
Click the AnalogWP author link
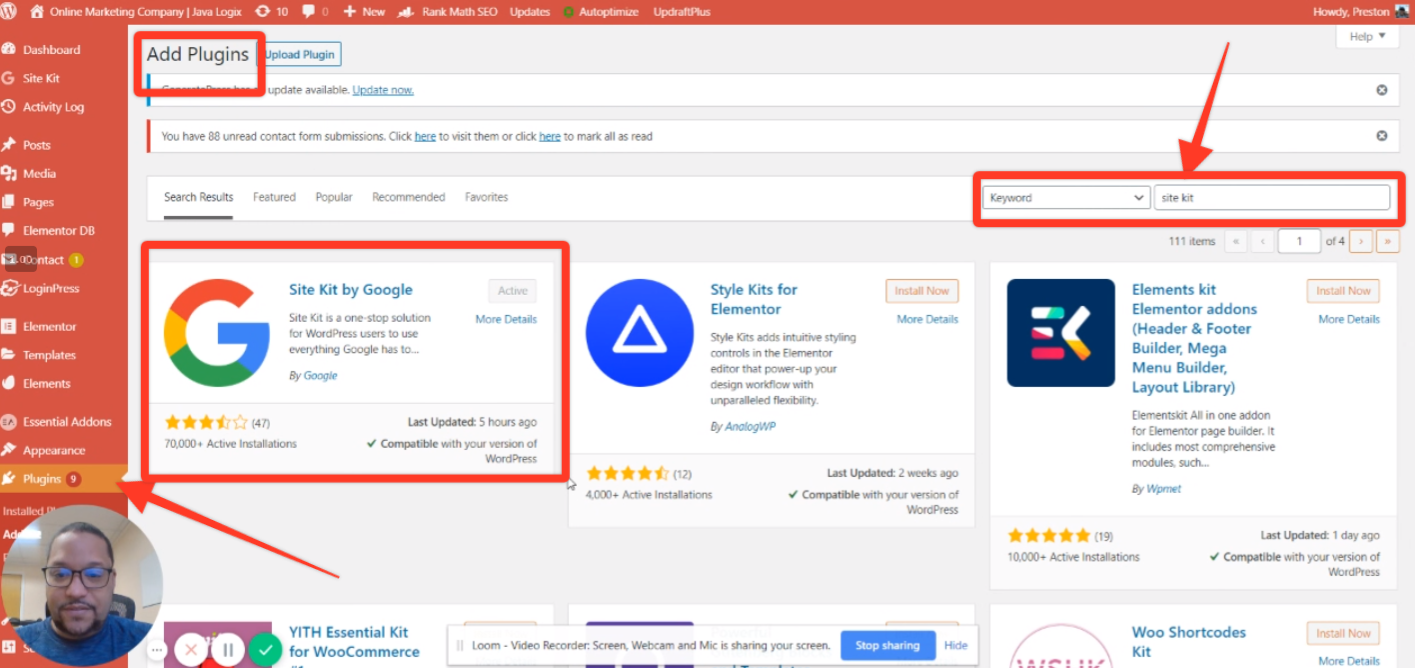pyautogui.click(x=750, y=426)
